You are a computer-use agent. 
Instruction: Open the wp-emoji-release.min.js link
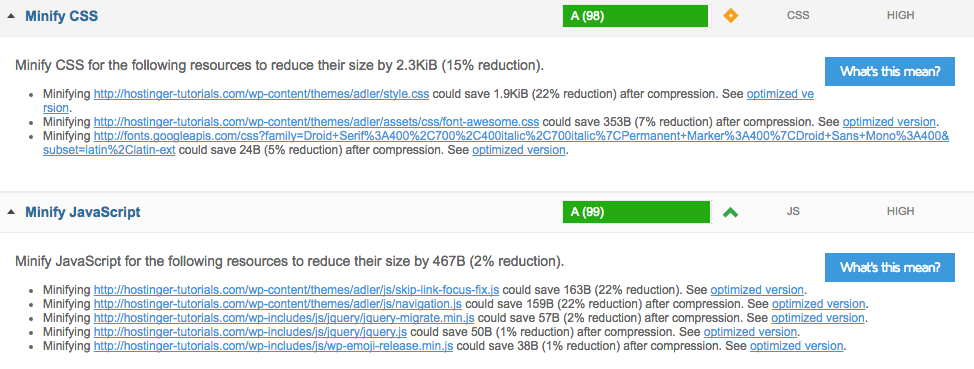(273, 345)
